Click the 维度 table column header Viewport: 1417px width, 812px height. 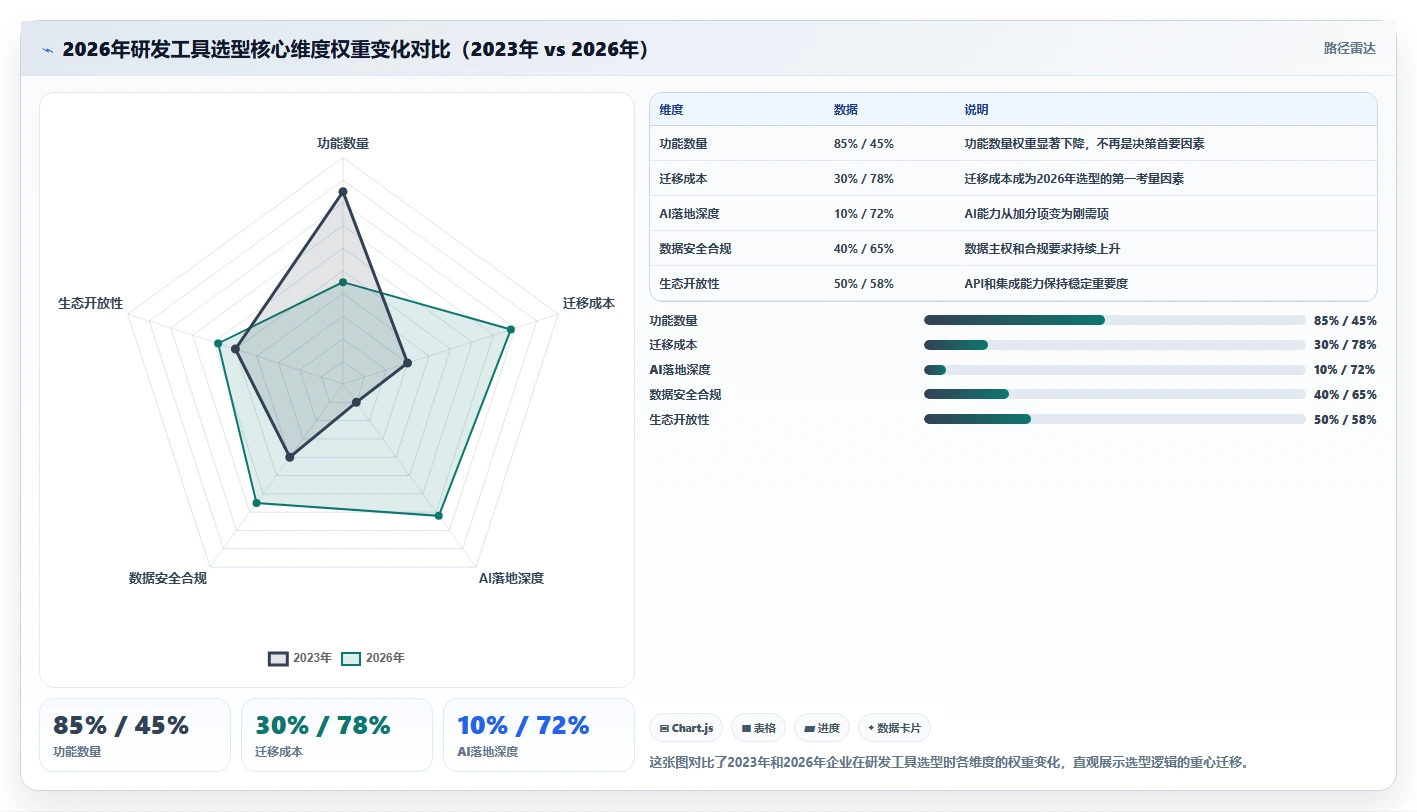(x=671, y=110)
